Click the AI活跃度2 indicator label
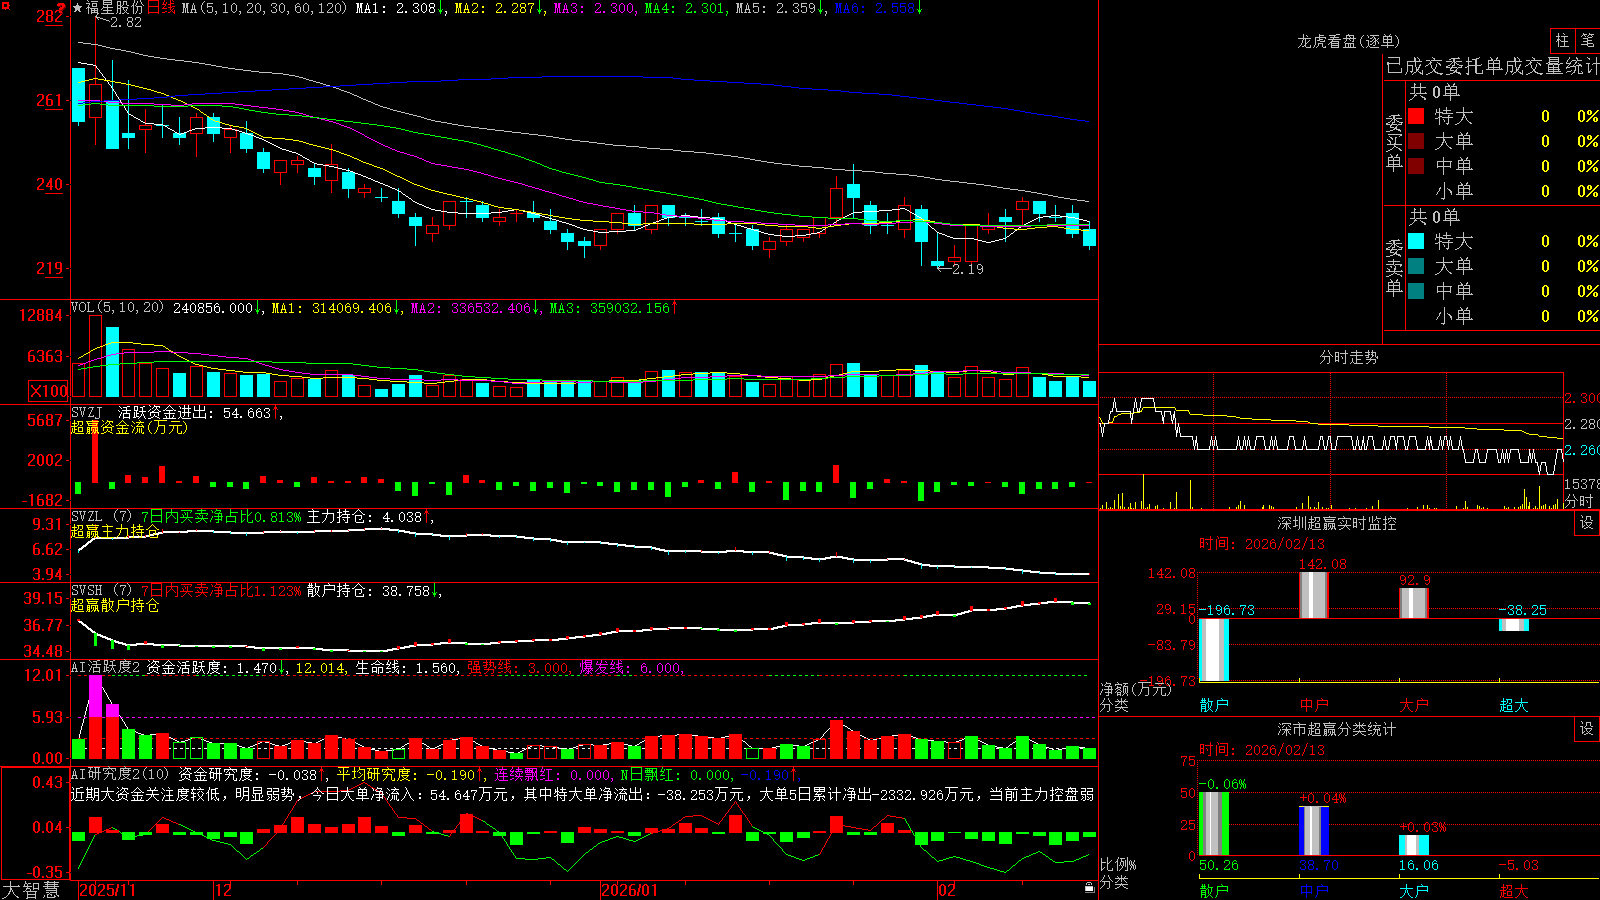The width and height of the screenshot is (1600, 900). [x=105, y=668]
